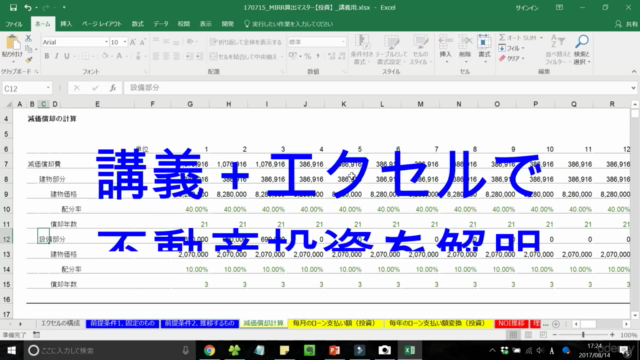Toggle Center alignment
The width and height of the screenshot is (640, 360).
click(166, 56)
